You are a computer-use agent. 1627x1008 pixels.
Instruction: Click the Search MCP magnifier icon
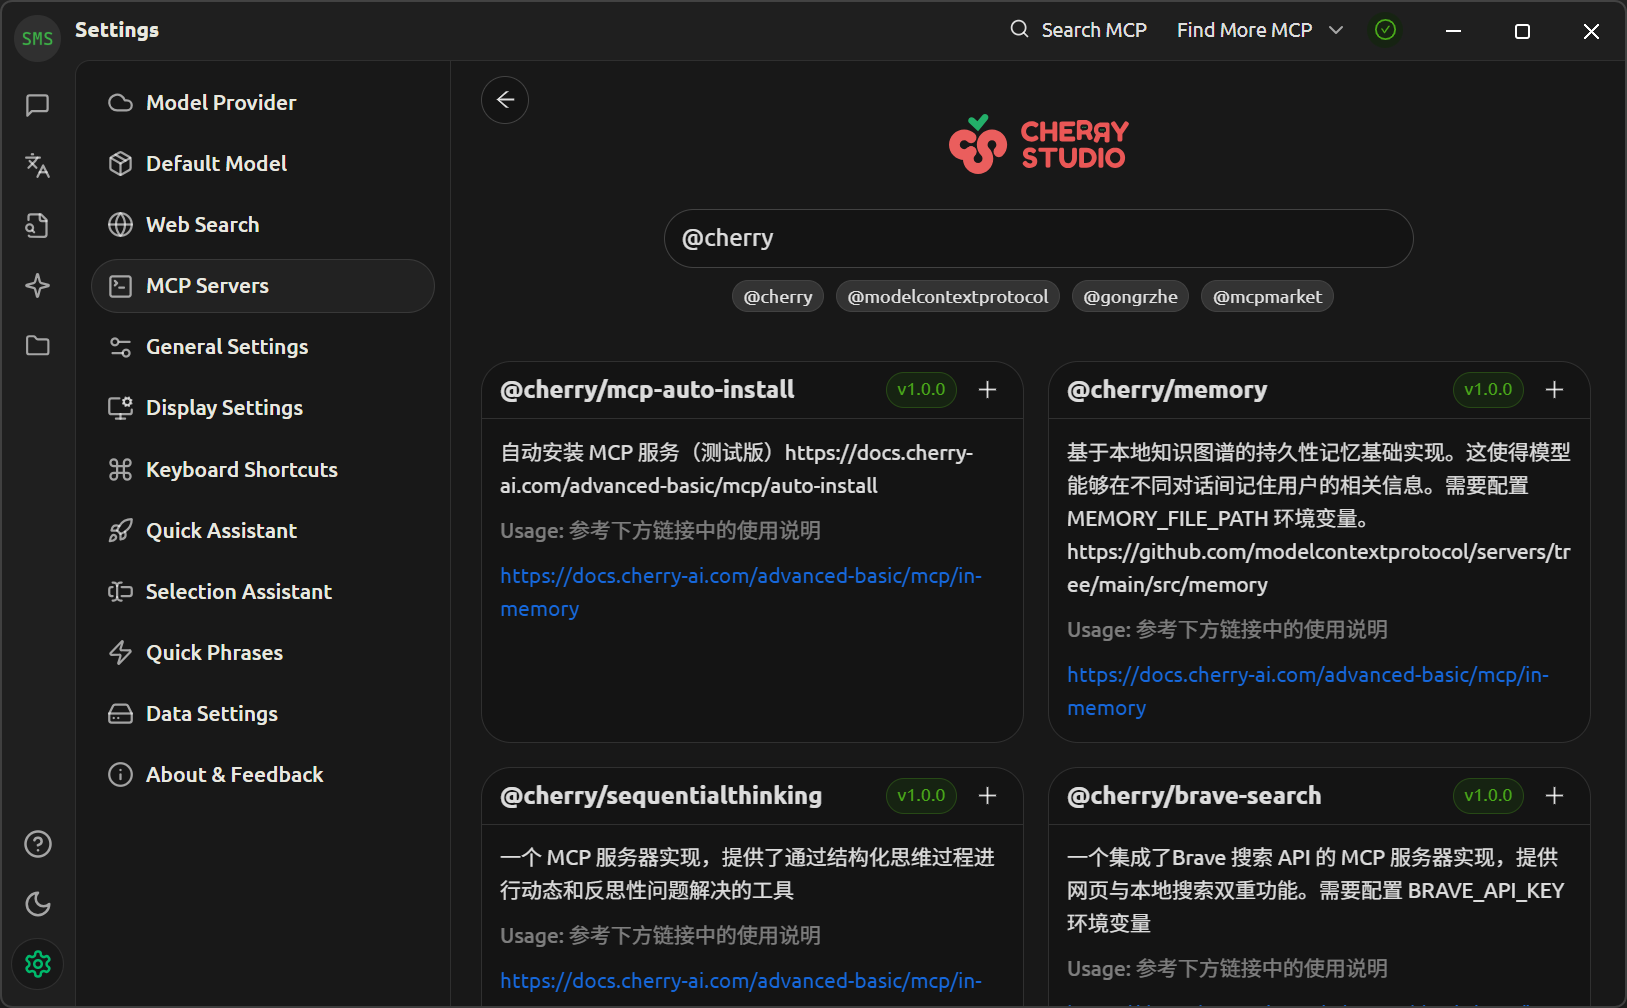[1018, 29]
